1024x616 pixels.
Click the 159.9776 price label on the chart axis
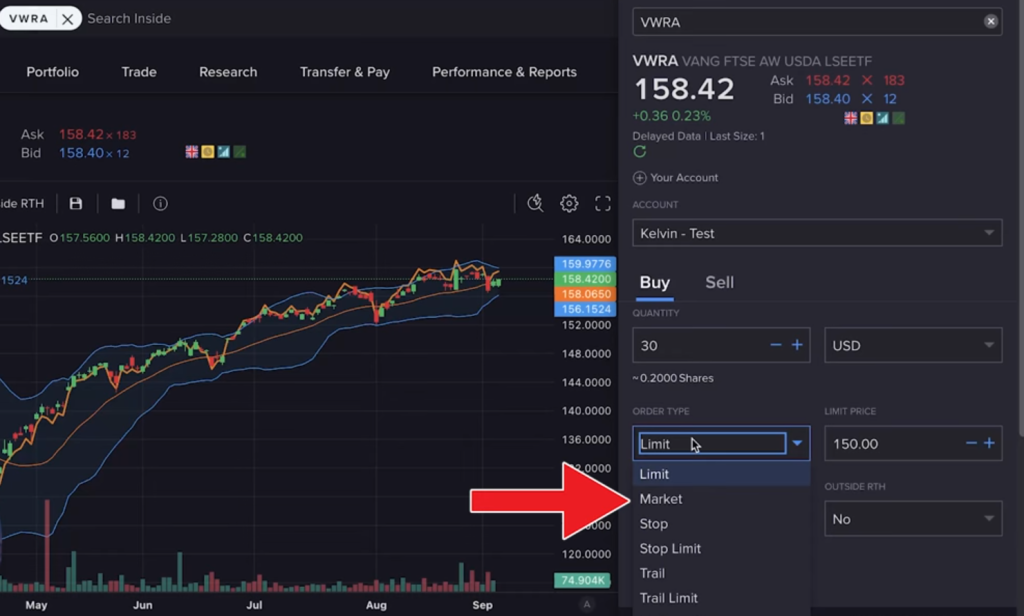585,264
